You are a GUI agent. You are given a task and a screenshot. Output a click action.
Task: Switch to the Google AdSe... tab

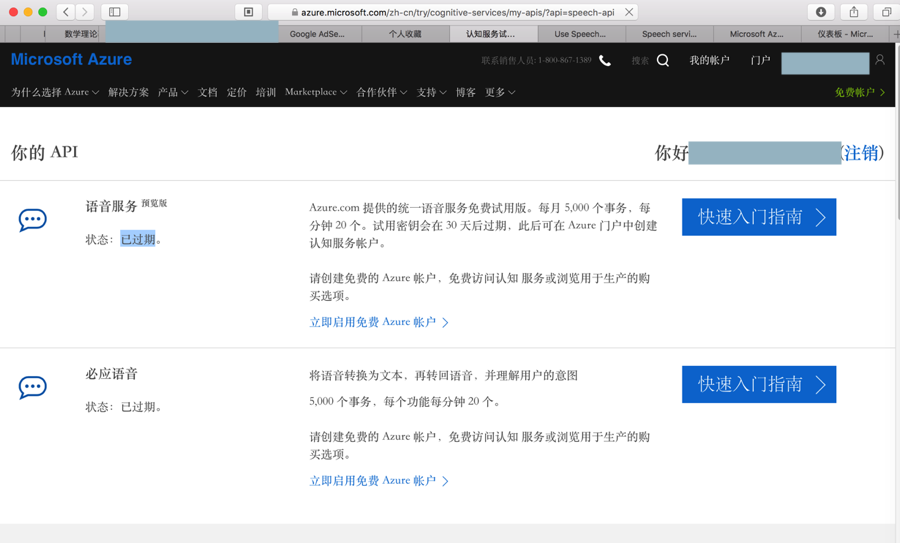(x=317, y=34)
